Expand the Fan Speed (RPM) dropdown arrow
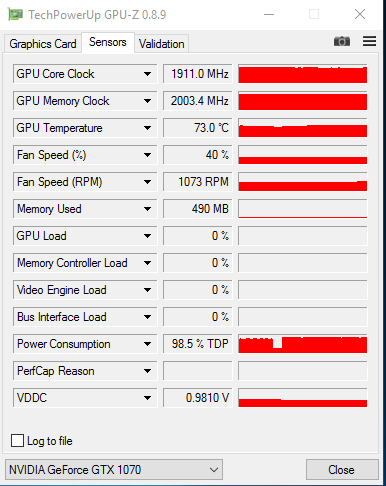This screenshot has width=386, height=486. [x=147, y=182]
